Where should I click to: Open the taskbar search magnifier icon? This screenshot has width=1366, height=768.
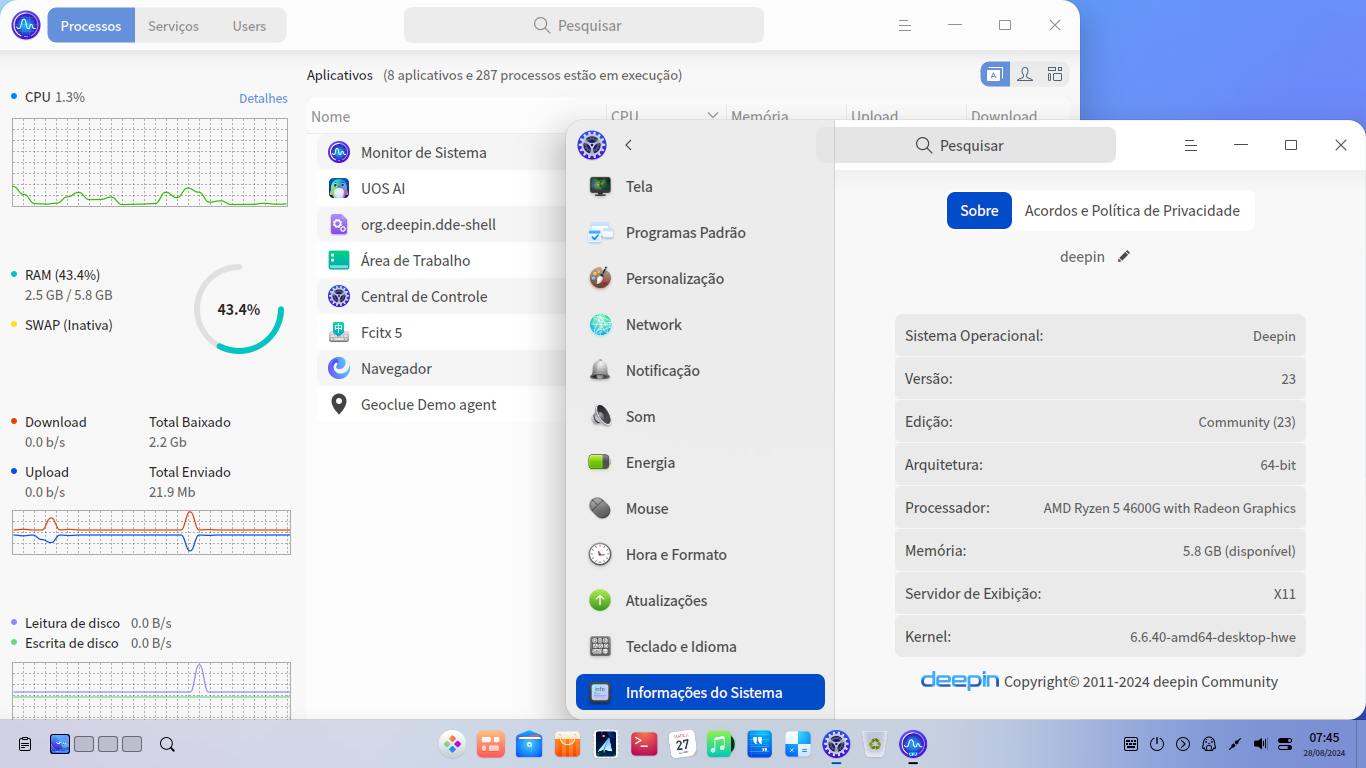click(167, 744)
